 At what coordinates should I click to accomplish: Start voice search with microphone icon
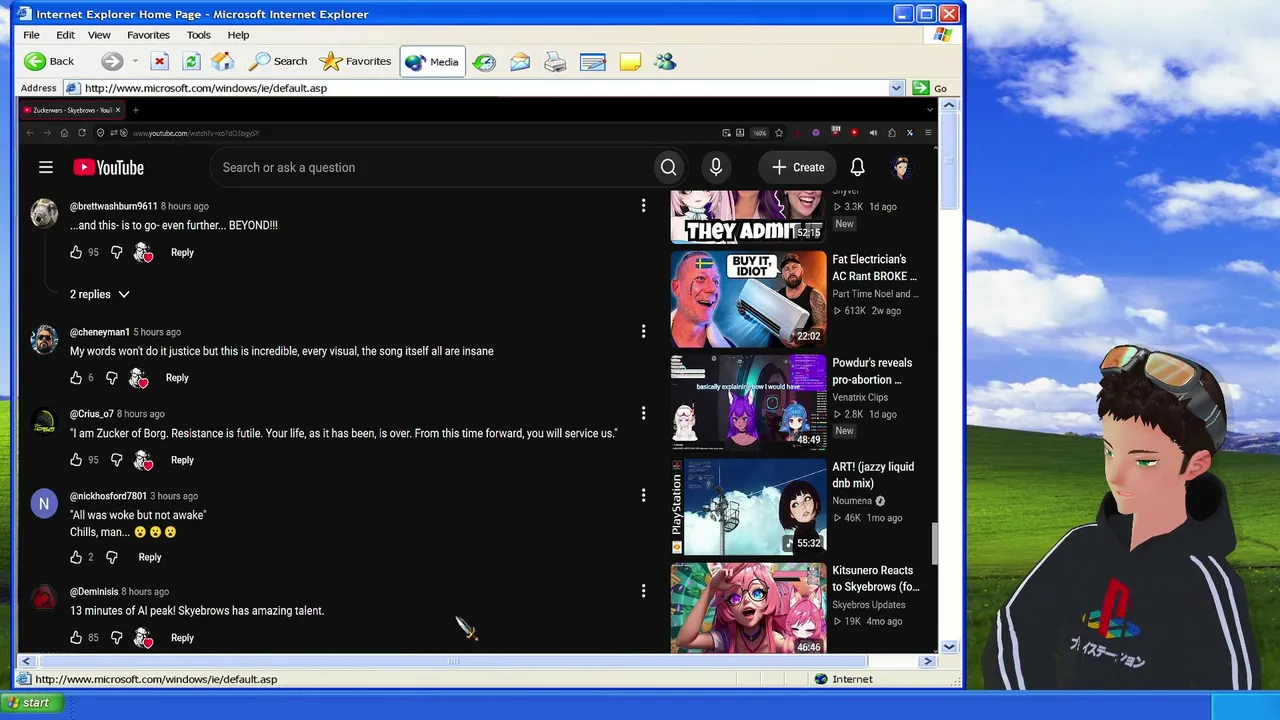pos(716,167)
